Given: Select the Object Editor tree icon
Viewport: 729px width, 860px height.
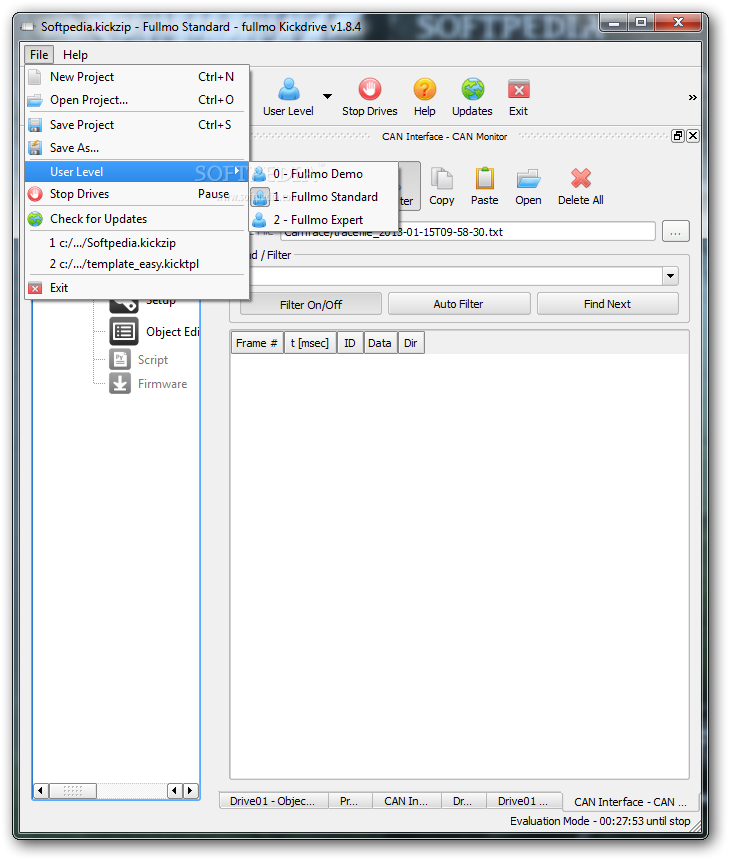Looking at the screenshot, I should point(124,331).
